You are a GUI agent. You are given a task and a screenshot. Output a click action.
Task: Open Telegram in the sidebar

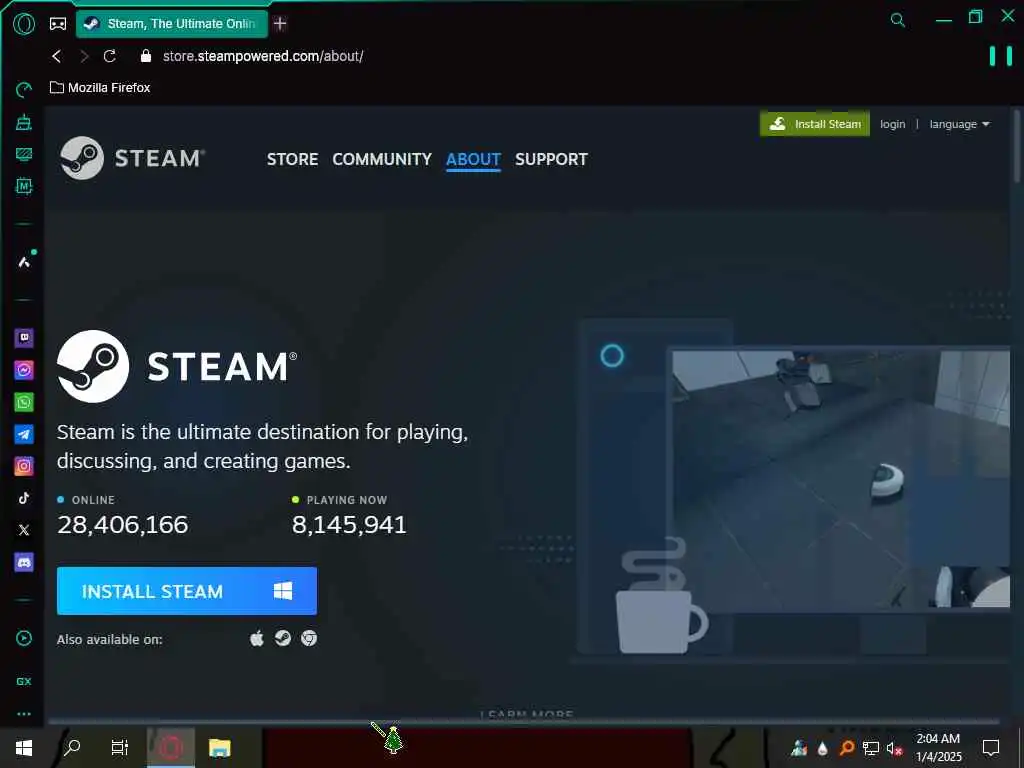[24, 434]
